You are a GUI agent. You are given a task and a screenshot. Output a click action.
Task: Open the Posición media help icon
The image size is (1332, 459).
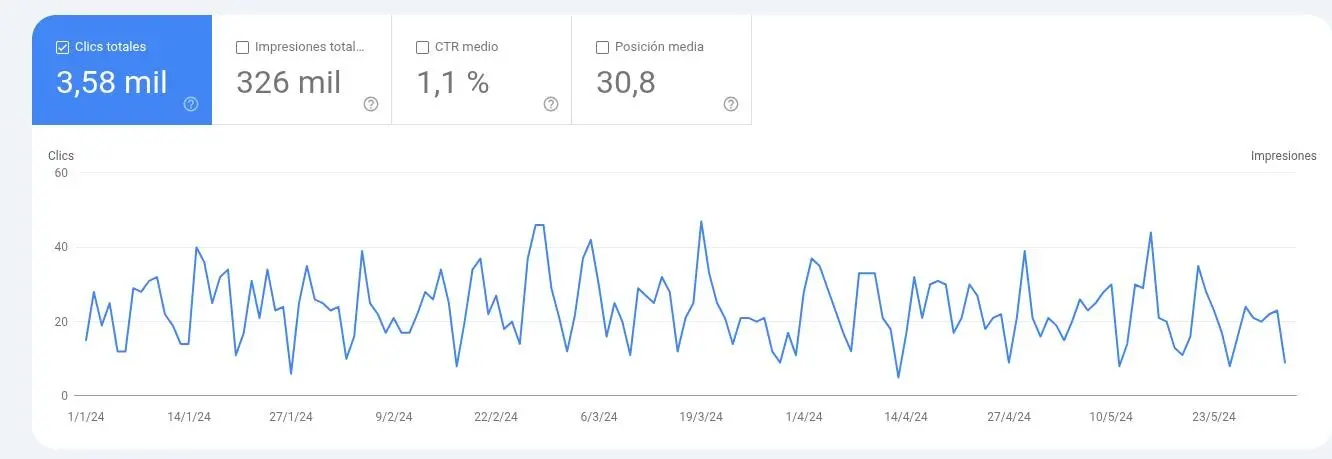731,104
